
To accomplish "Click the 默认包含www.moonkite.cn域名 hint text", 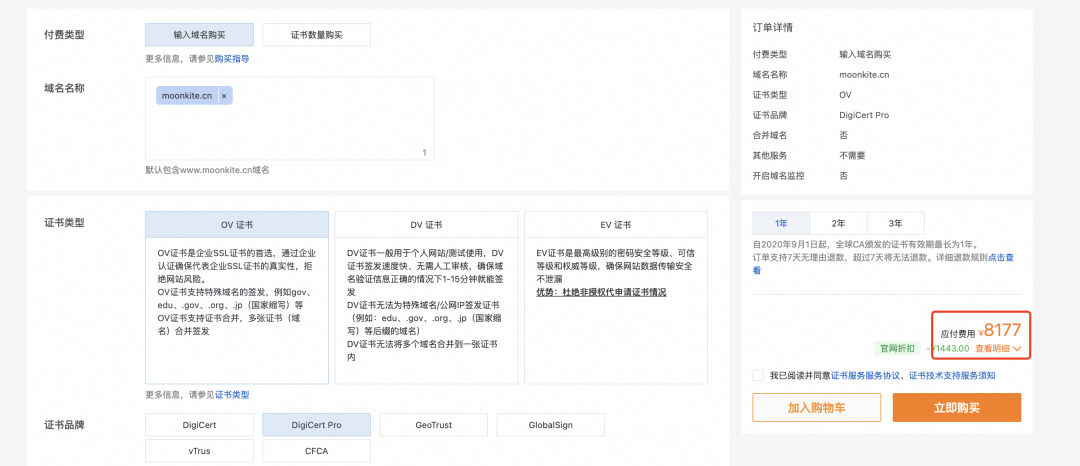I will coord(207,169).
